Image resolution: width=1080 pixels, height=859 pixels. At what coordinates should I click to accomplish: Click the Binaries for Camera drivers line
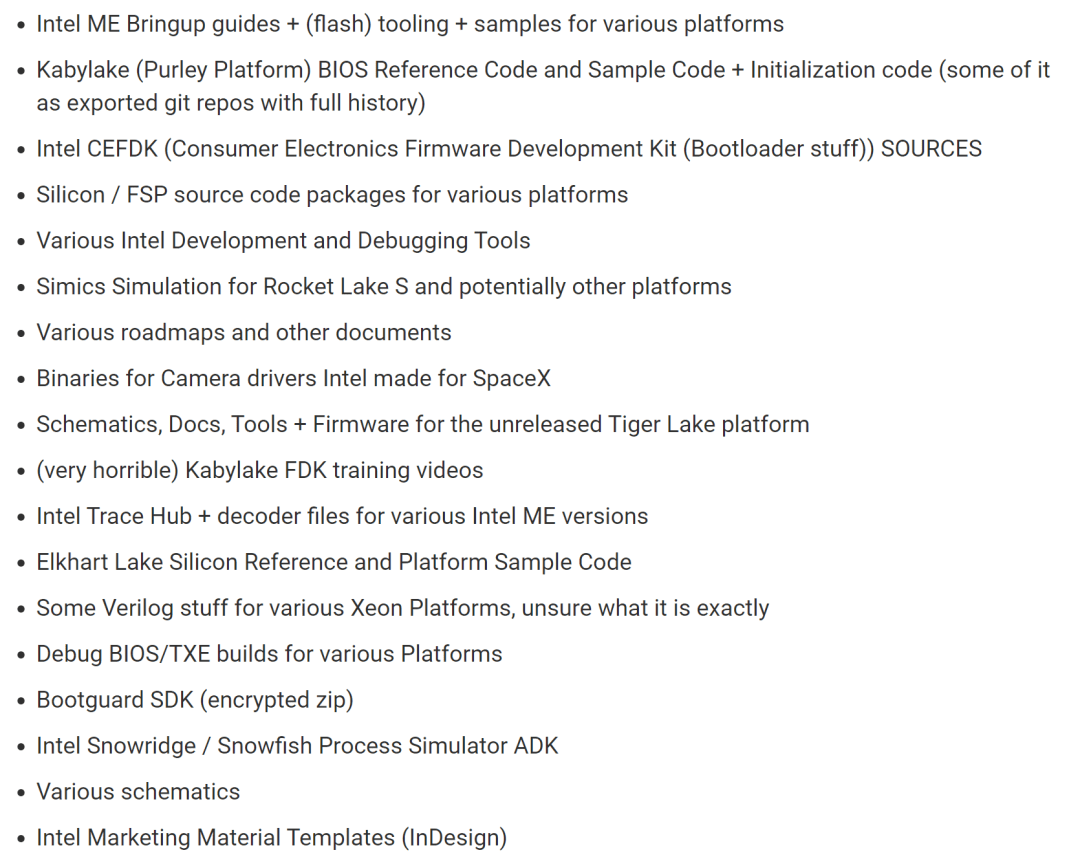pos(293,379)
